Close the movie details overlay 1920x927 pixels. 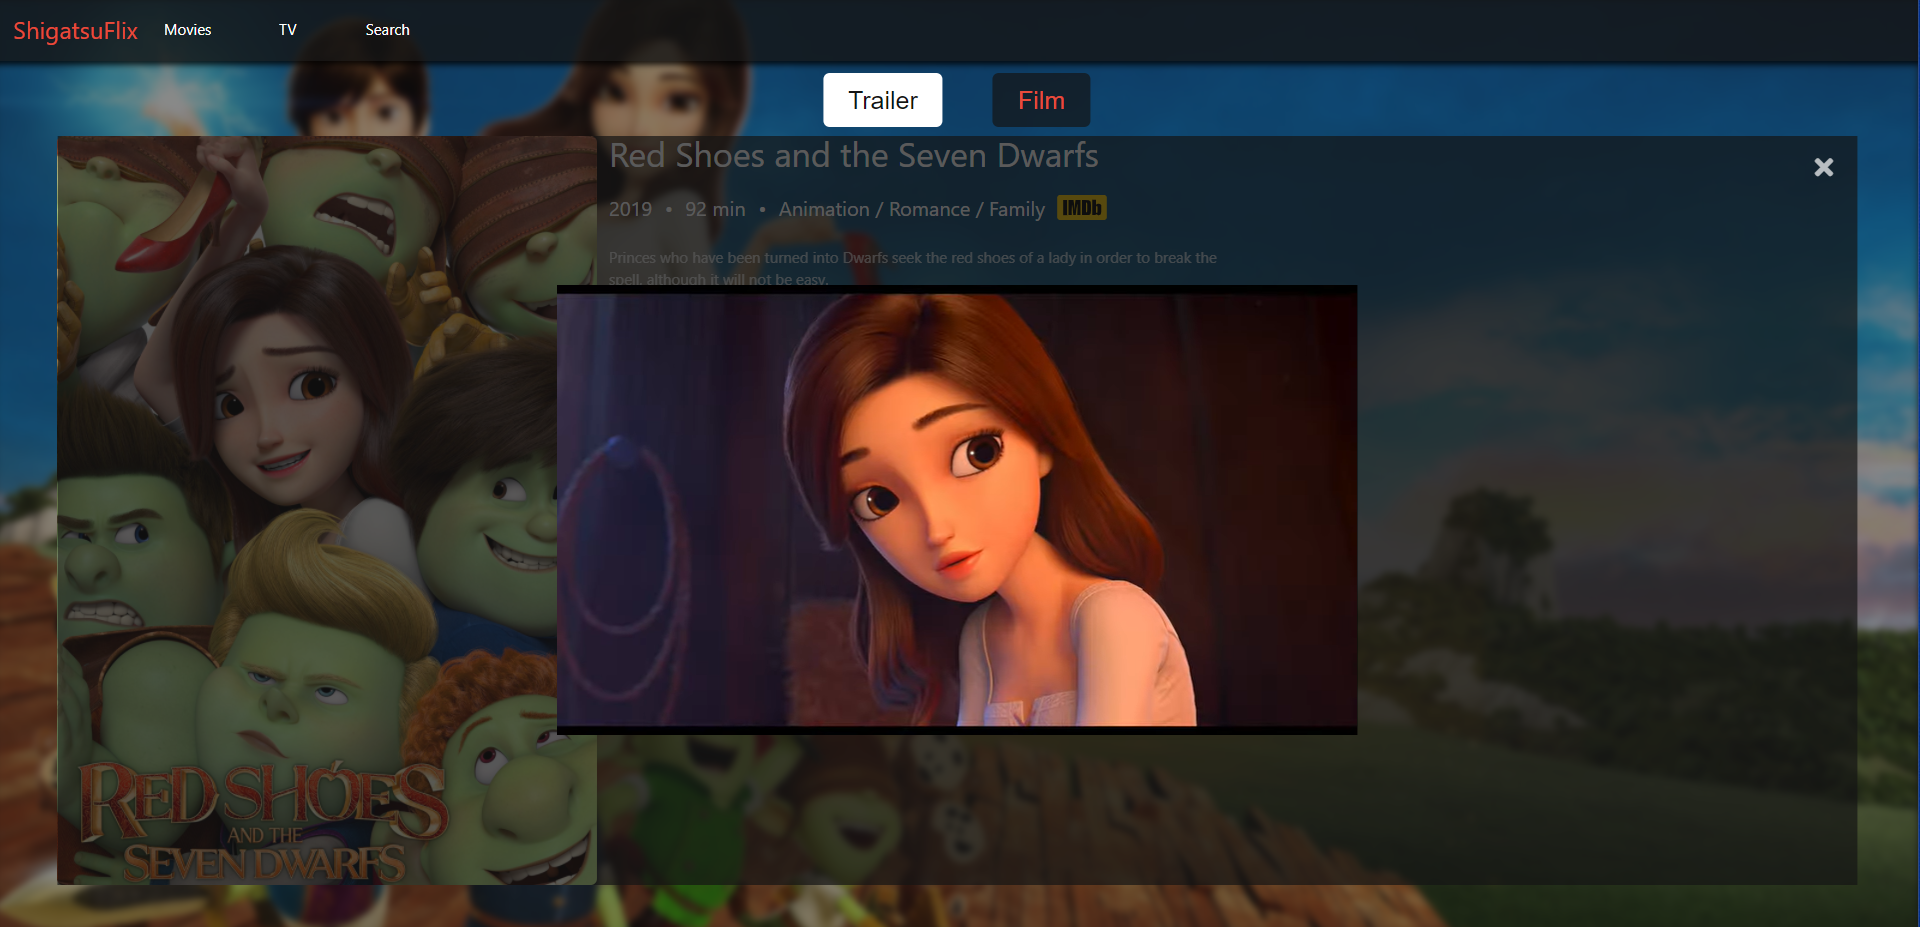[x=1824, y=167]
